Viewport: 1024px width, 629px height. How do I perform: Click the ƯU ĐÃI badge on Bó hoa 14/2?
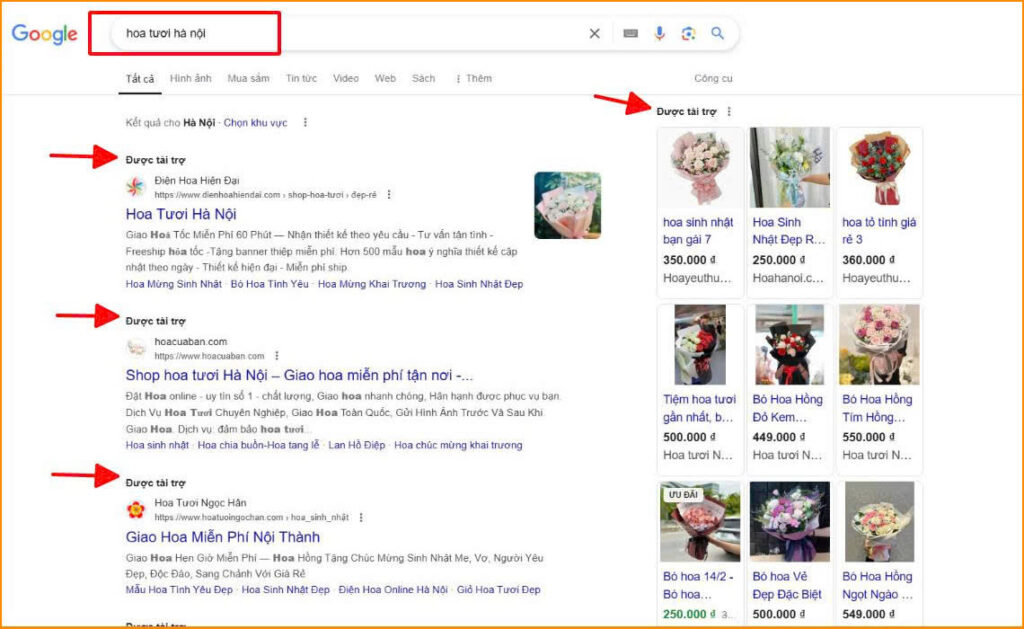pyautogui.click(x=683, y=494)
